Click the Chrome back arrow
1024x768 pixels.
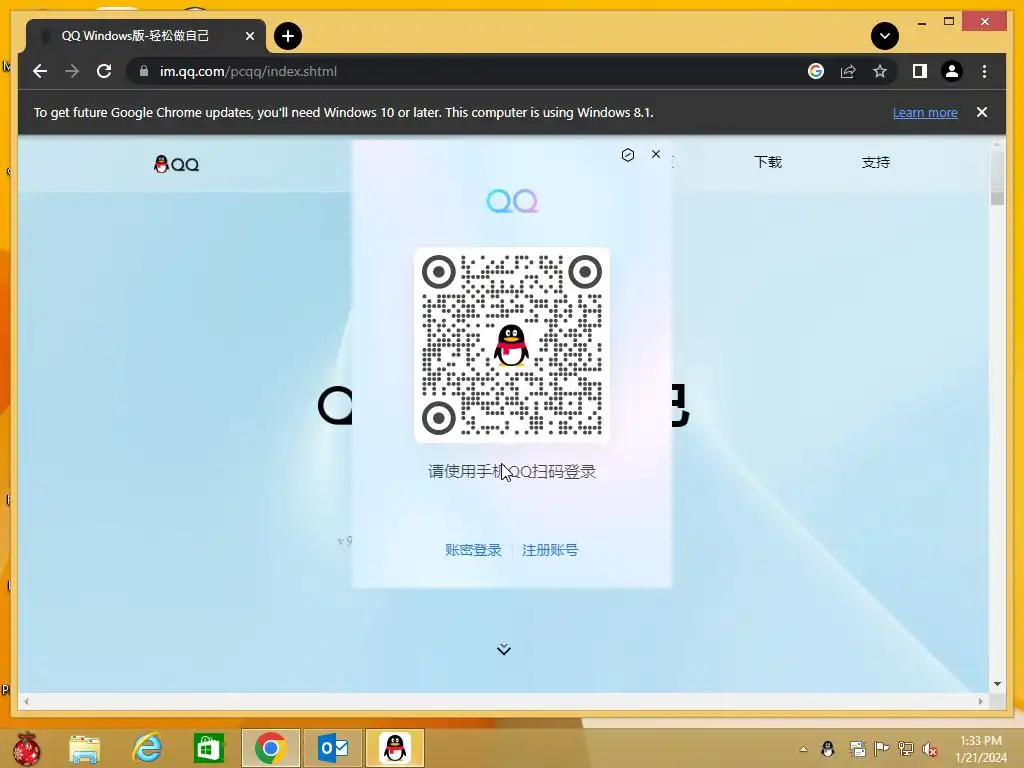(x=40, y=71)
